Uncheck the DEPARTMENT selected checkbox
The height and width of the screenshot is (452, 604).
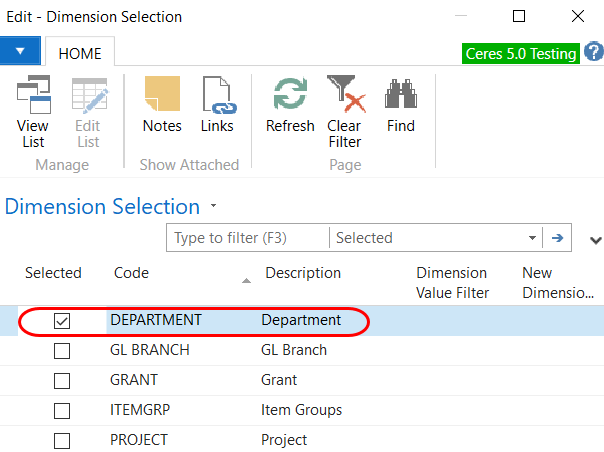pos(62,321)
